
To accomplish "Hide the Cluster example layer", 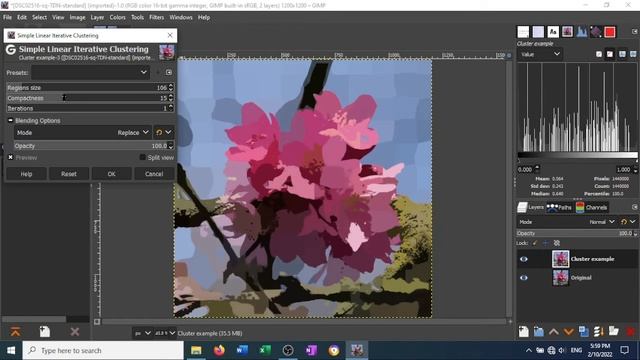I will (524, 259).
